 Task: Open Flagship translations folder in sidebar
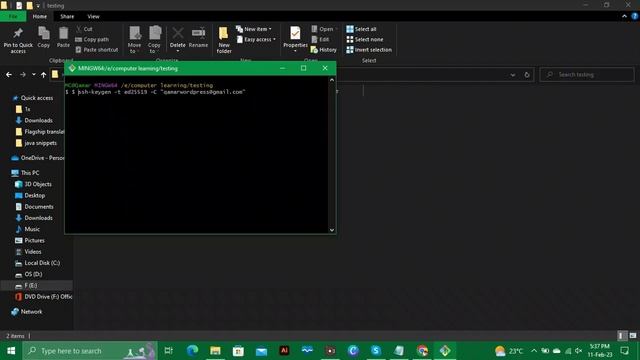[40, 132]
